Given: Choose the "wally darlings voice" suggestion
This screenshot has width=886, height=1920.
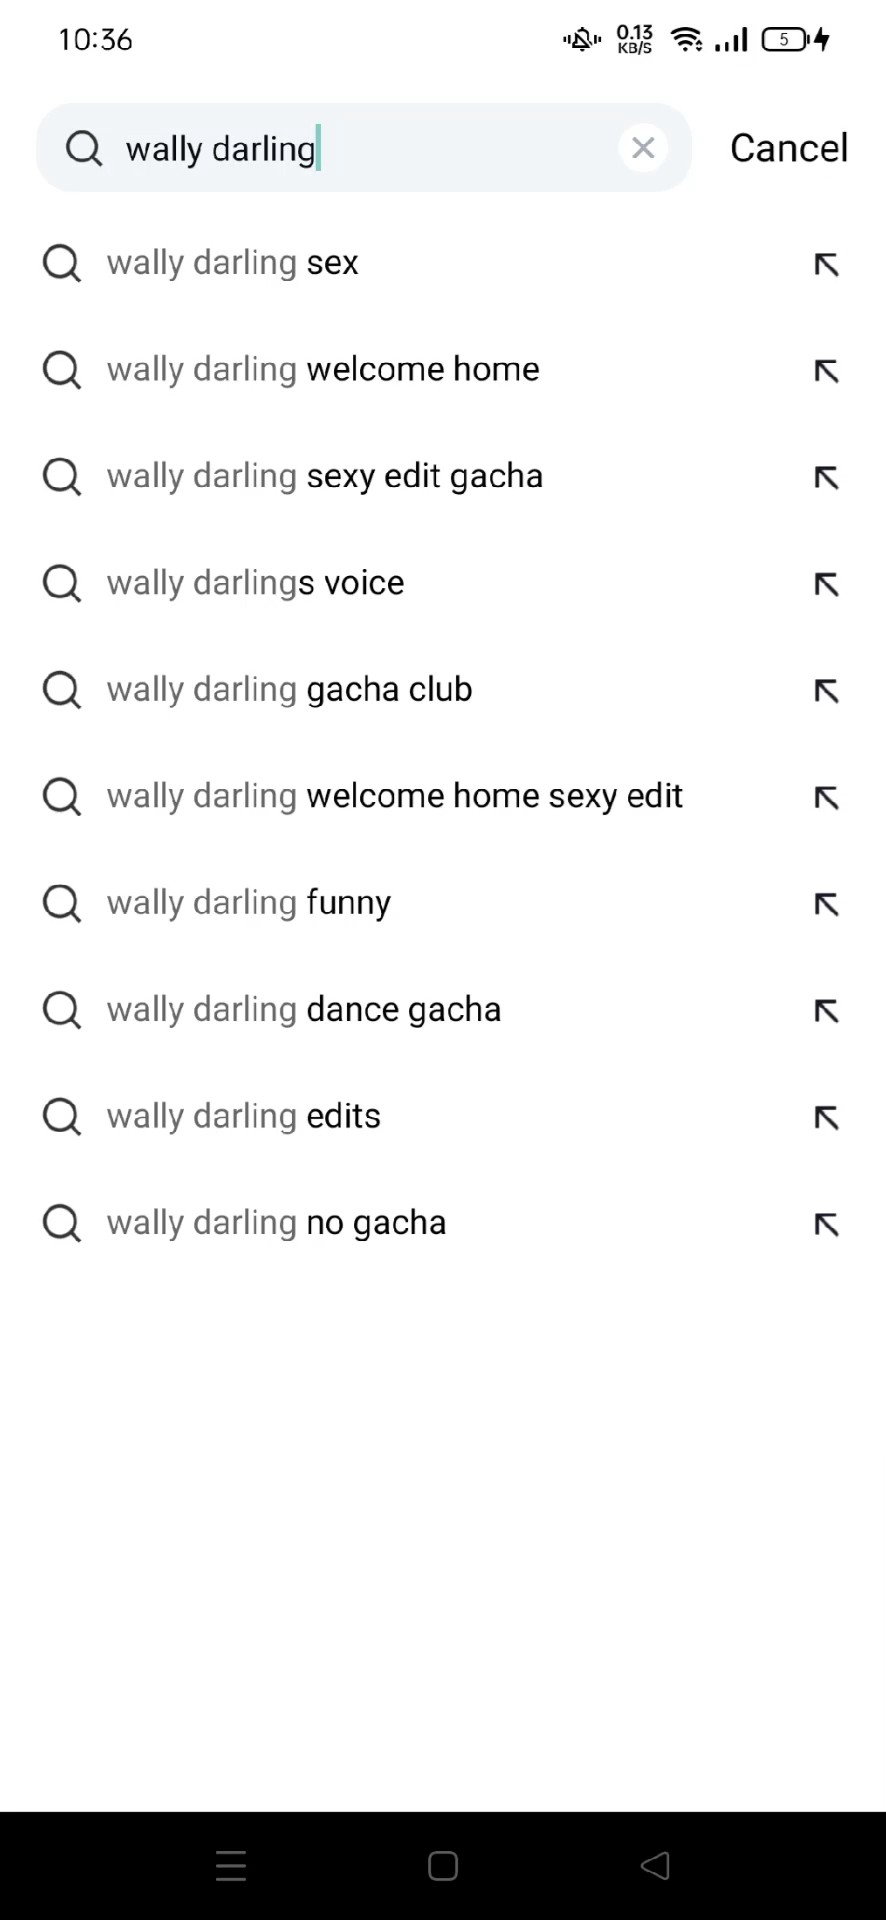Looking at the screenshot, I should point(256,582).
